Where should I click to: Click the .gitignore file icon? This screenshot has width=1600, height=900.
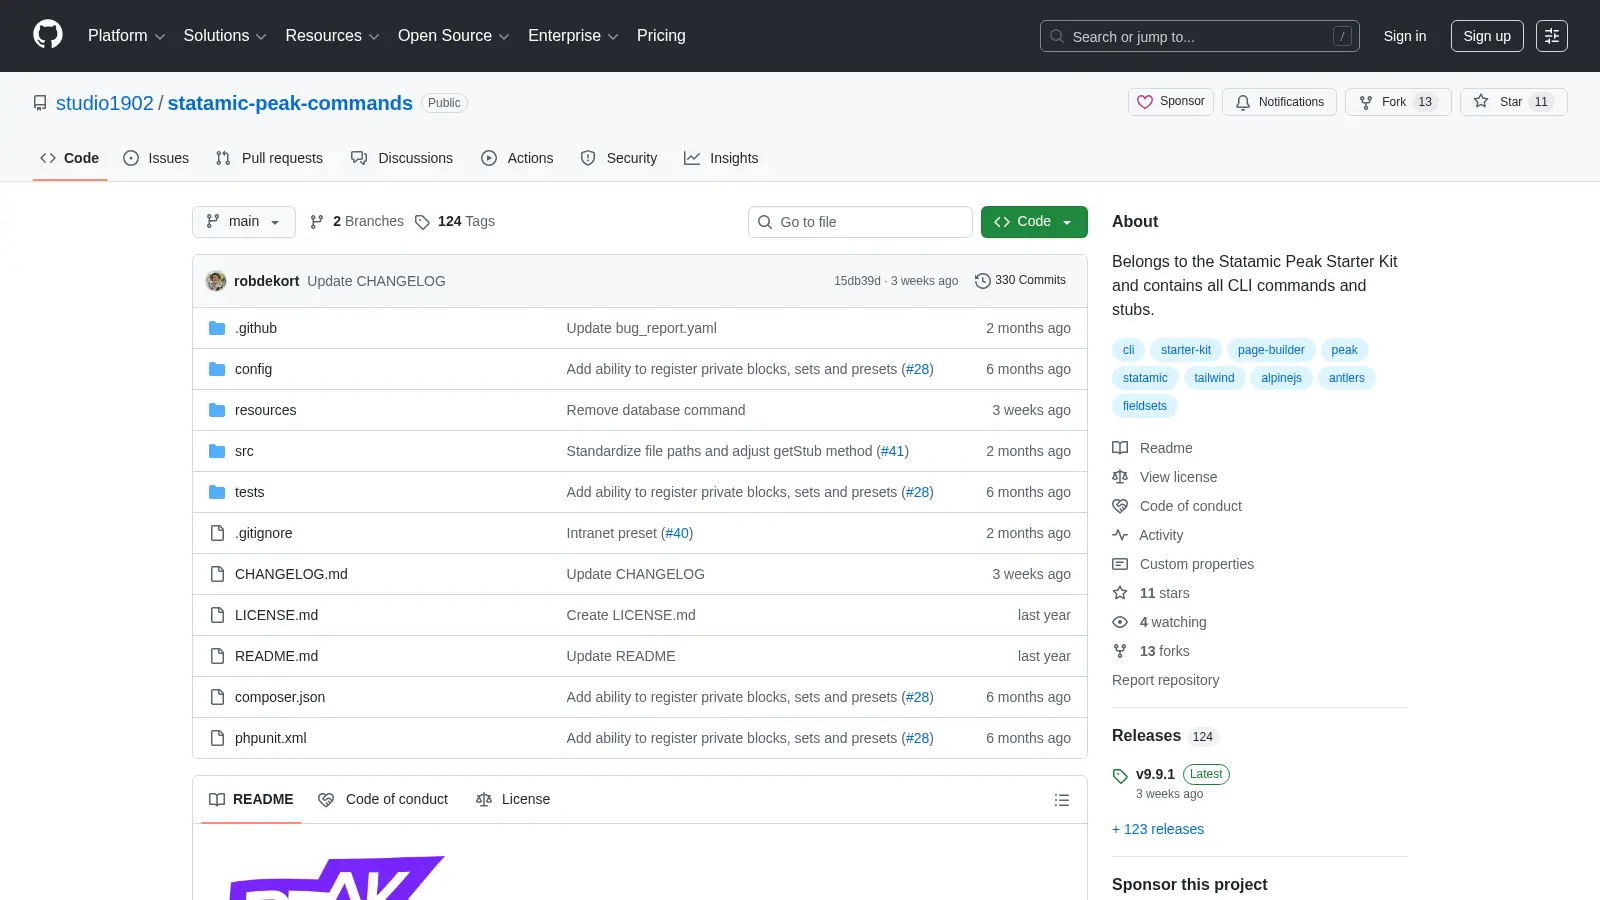tap(217, 533)
